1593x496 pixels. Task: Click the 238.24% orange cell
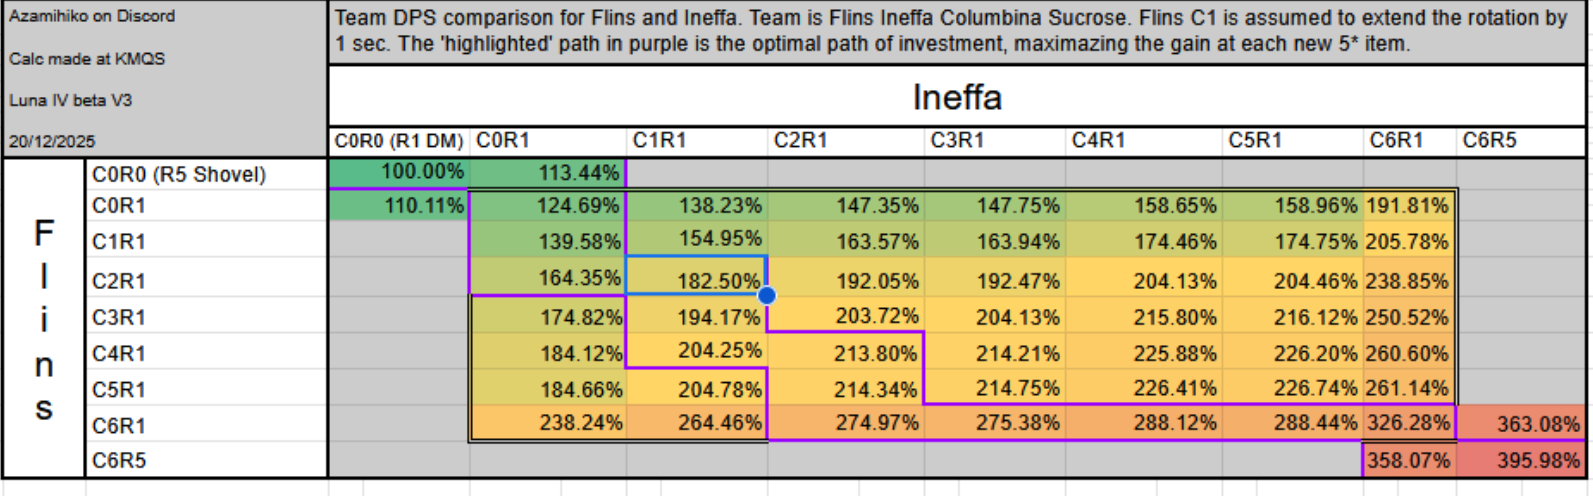pos(548,424)
